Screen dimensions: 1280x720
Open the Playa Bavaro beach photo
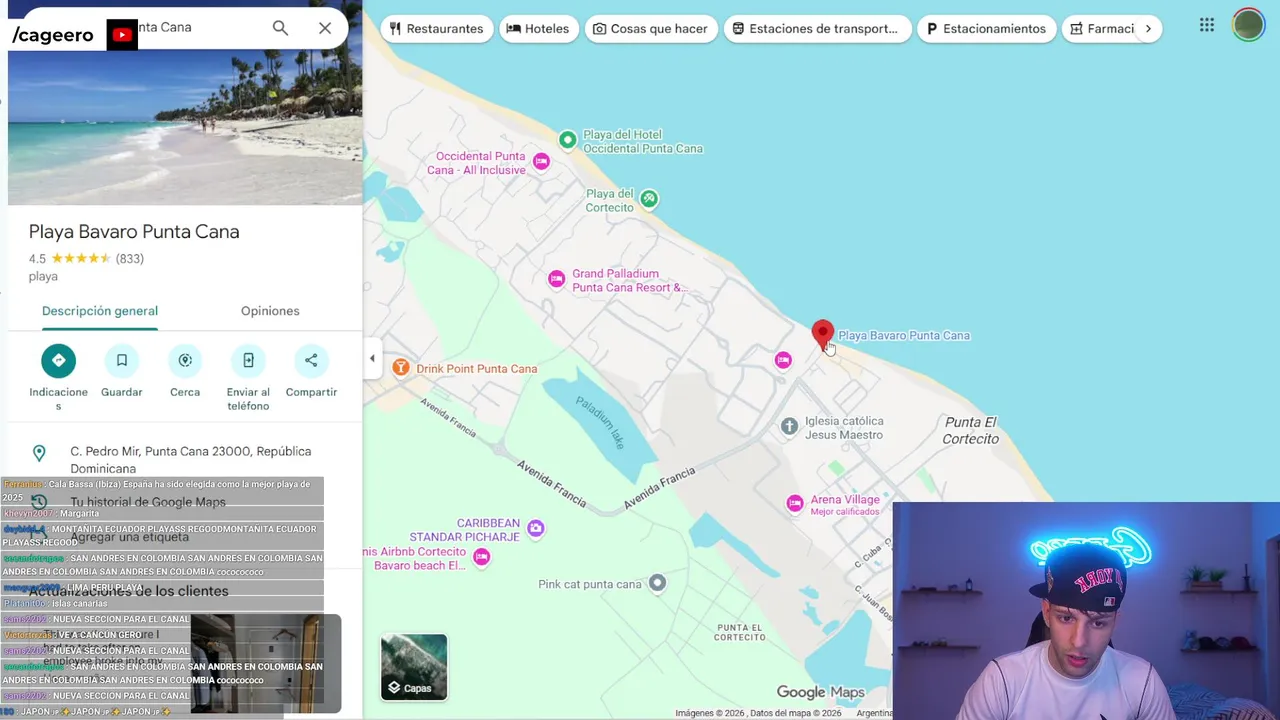tap(185, 126)
